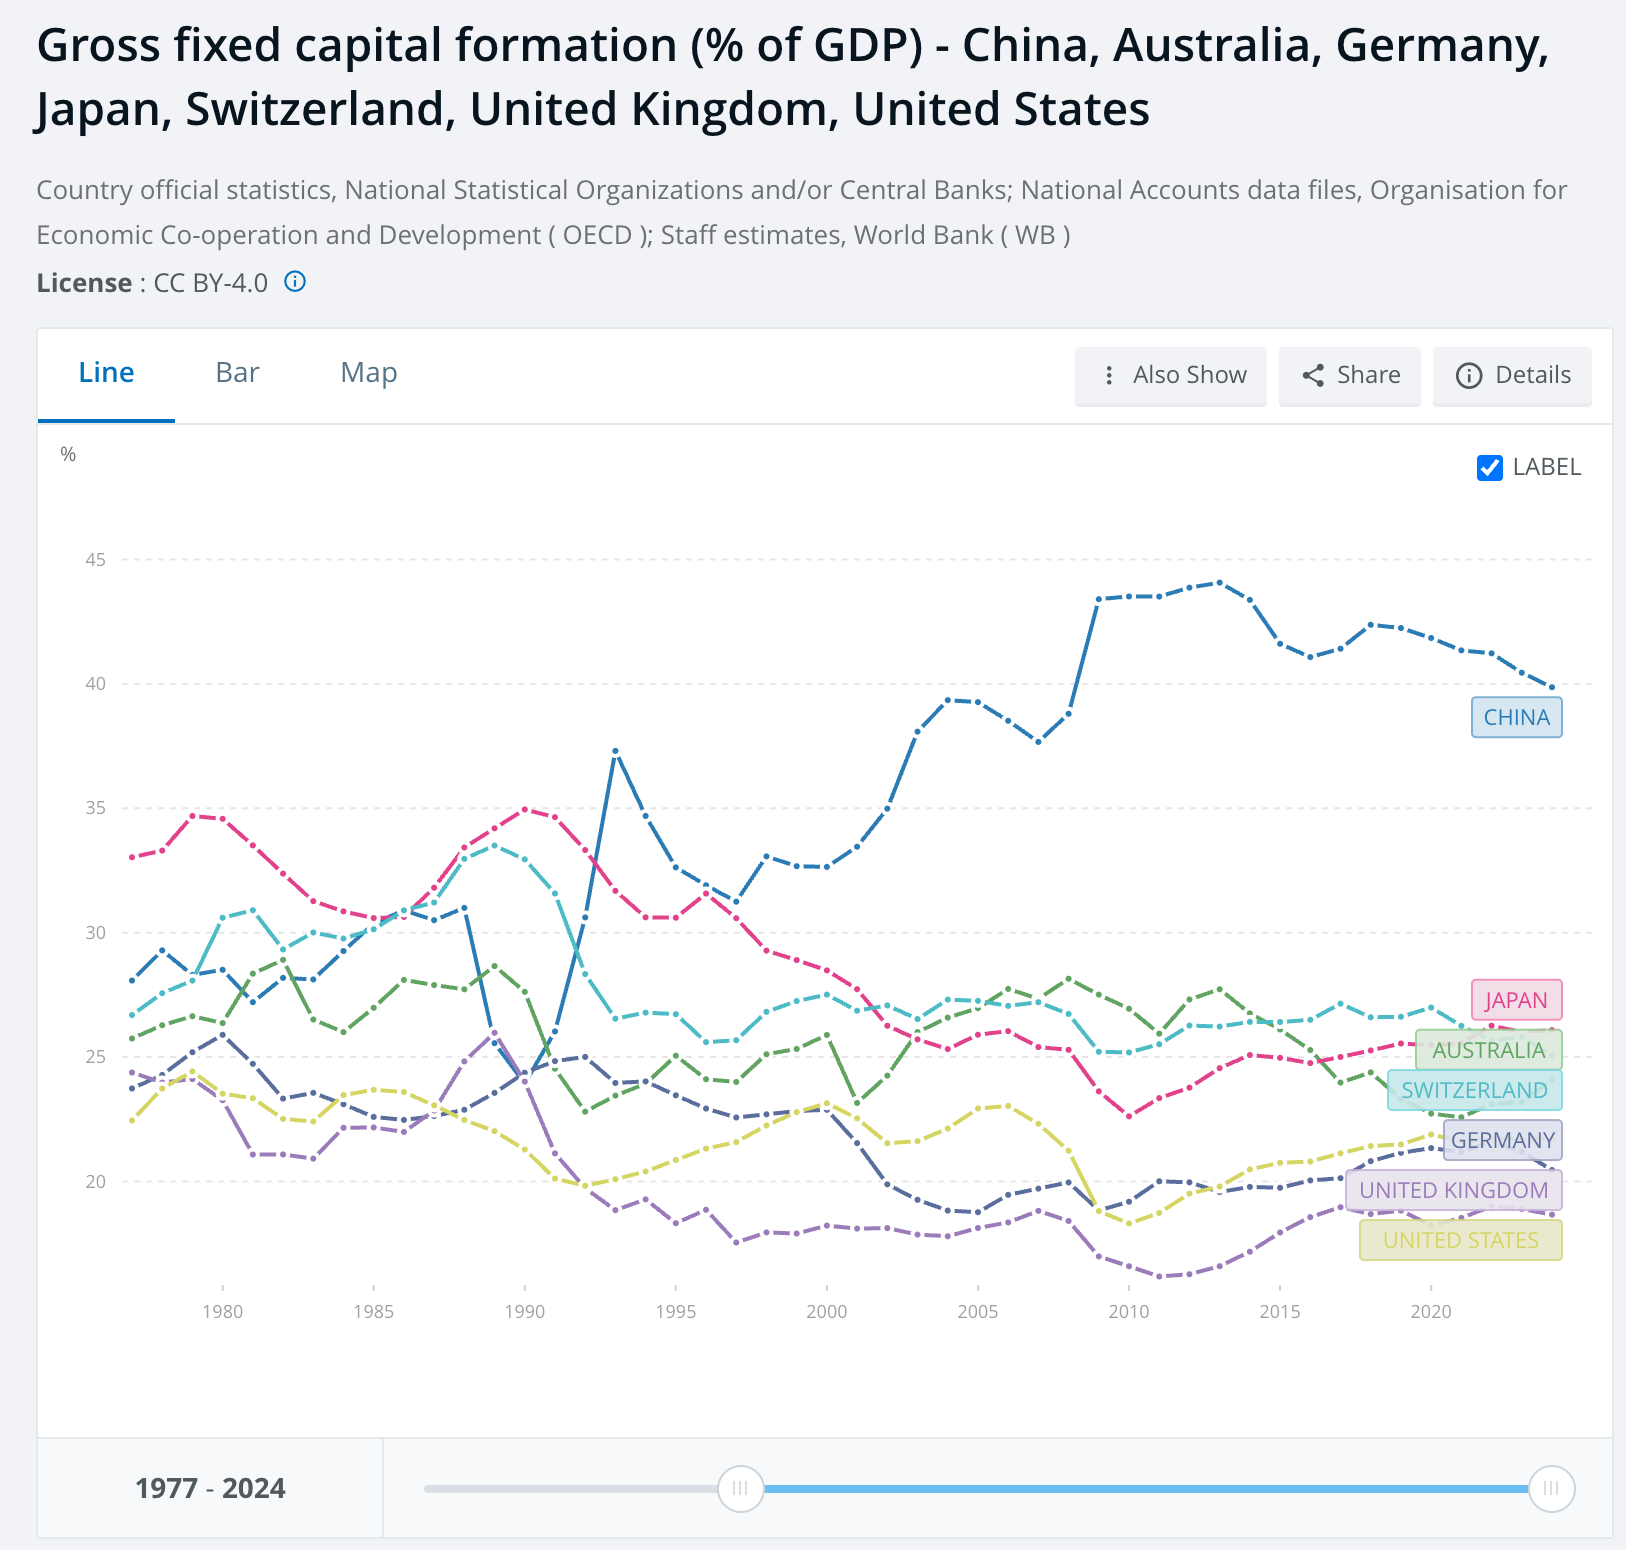Screen dimensions: 1626x1550
Task: Click the 1990 x-axis label
Action: (x=525, y=1311)
